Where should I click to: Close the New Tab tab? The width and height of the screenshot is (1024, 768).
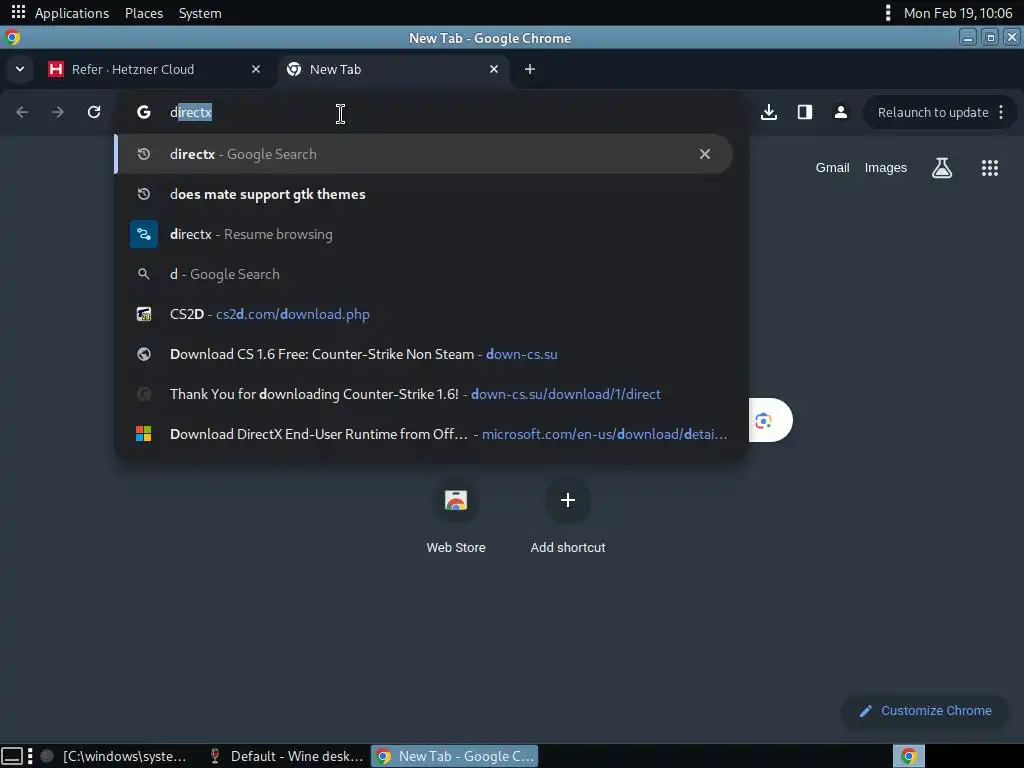[494, 69]
